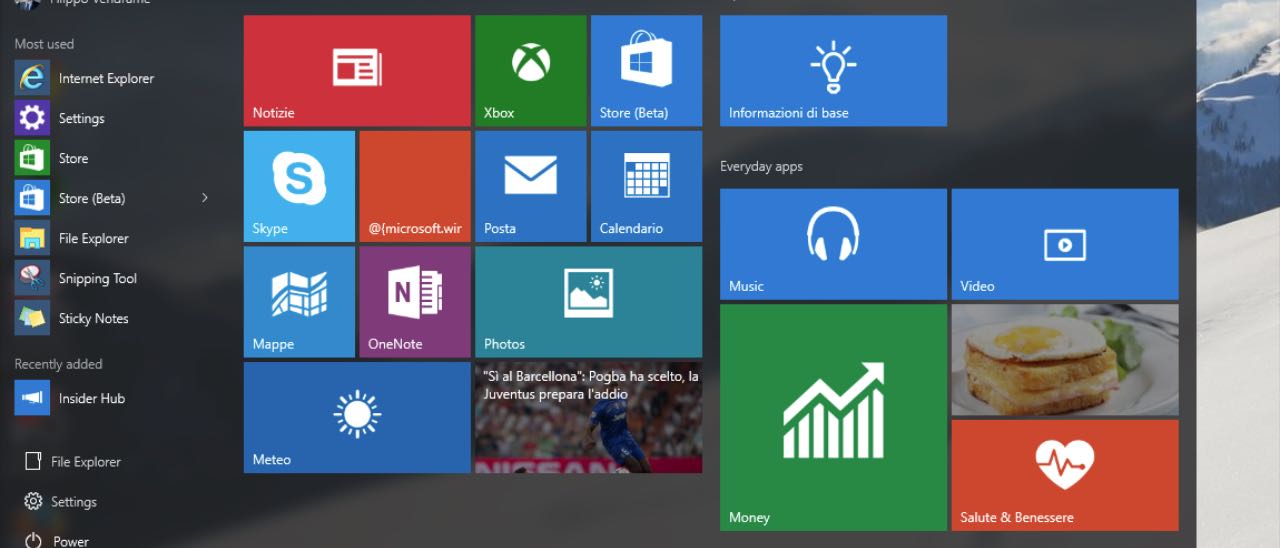Open the Posta mail tile
1280x548 pixels.
(530, 186)
